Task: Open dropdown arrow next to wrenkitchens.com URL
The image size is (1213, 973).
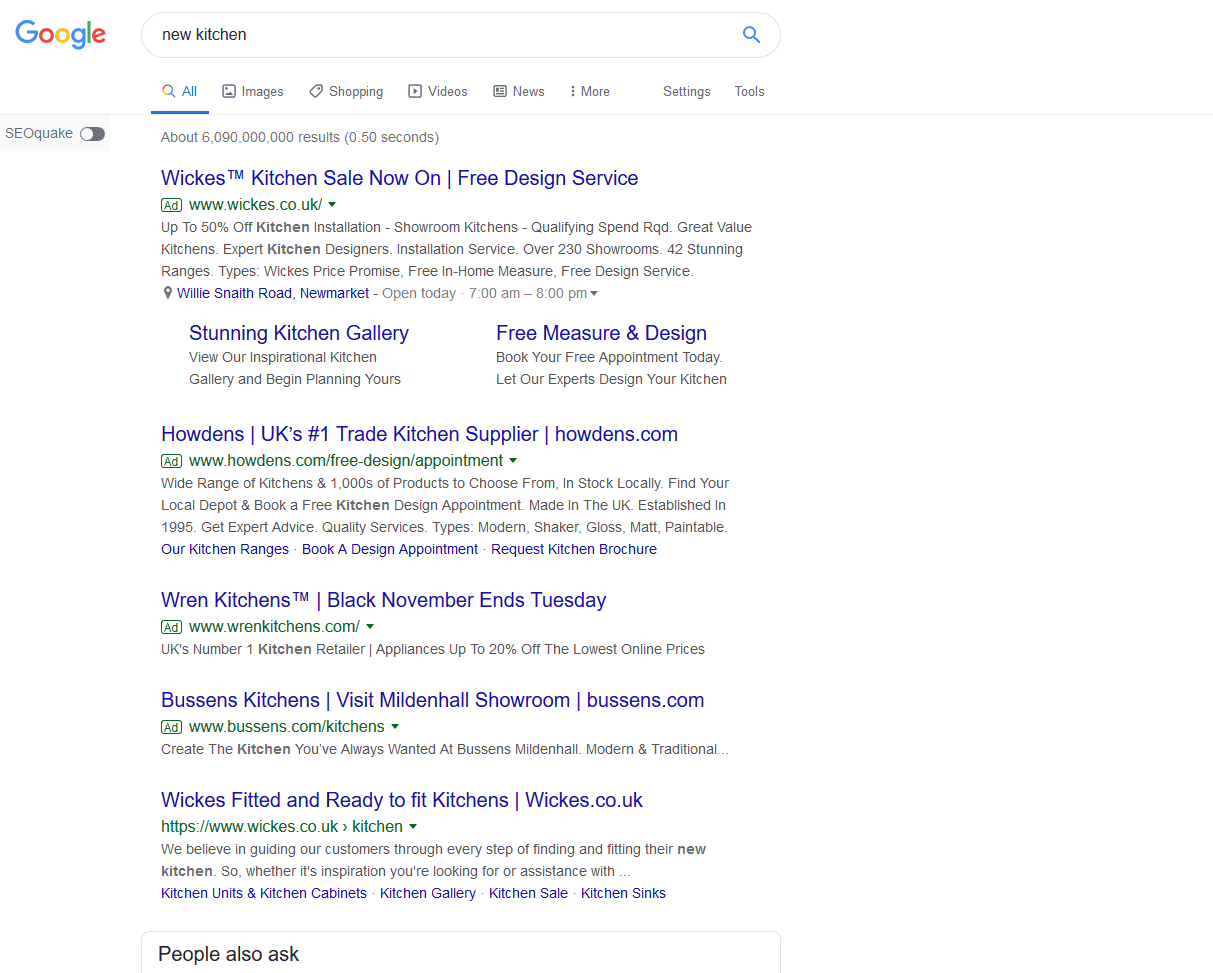Action: [x=370, y=627]
